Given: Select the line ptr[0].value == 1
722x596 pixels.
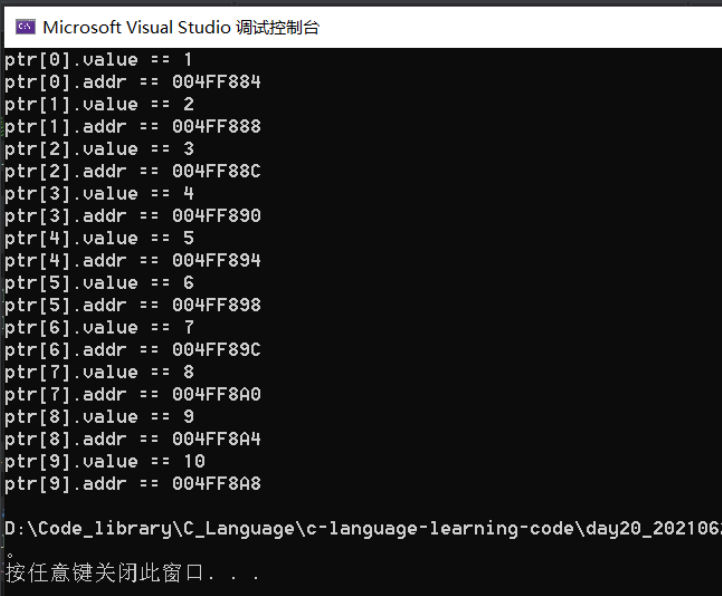Looking at the screenshot, I should pyautogui.click(x=99, y=60).
